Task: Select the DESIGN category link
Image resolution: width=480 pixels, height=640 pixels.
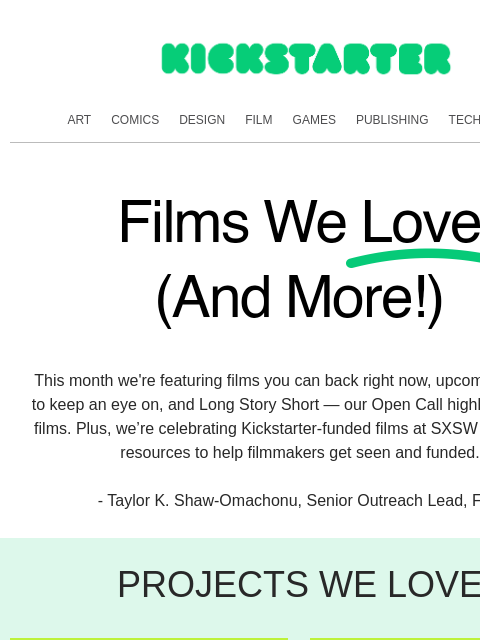Action: pos(202,120)
